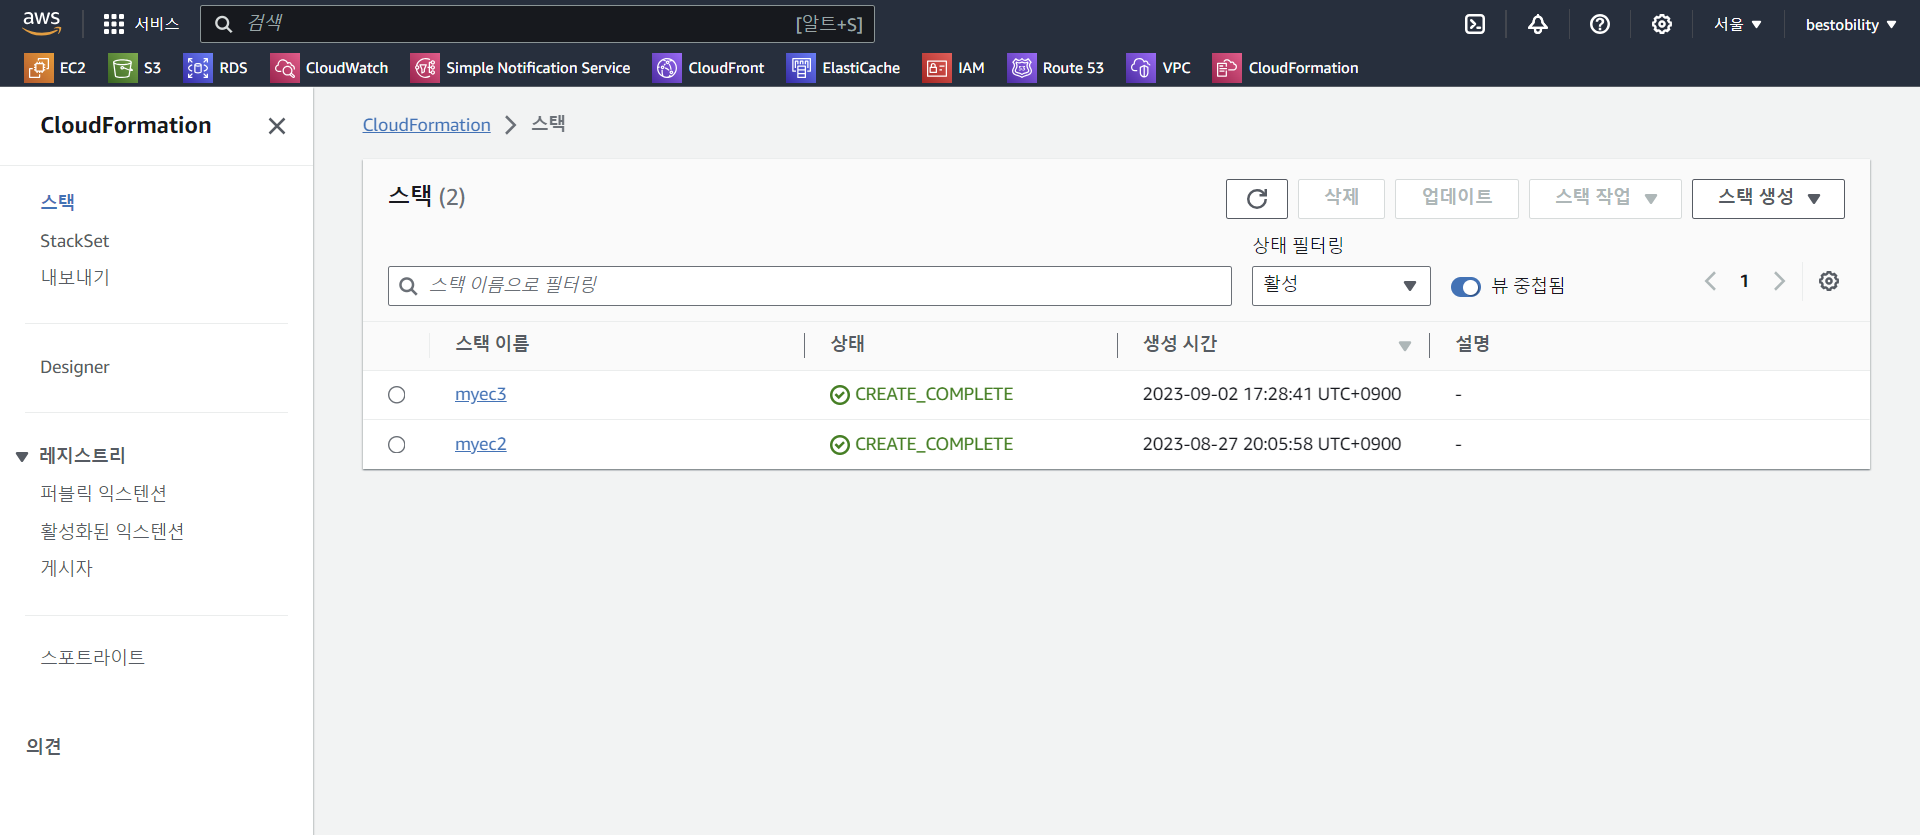This screenshot has width=1920, height=835.
Task: Open the help question mark icon
Action: [x=1600, y=24]
